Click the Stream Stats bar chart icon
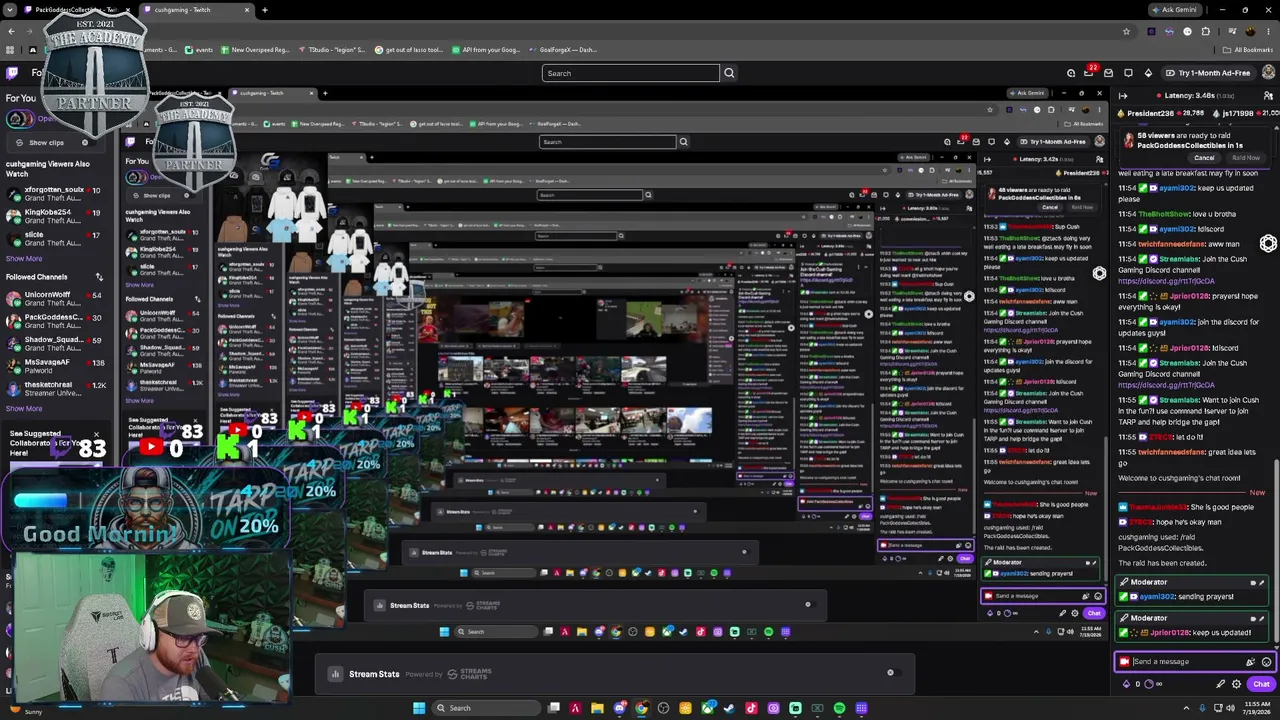This screenshot has width=1280, height=720. point(335,674)
